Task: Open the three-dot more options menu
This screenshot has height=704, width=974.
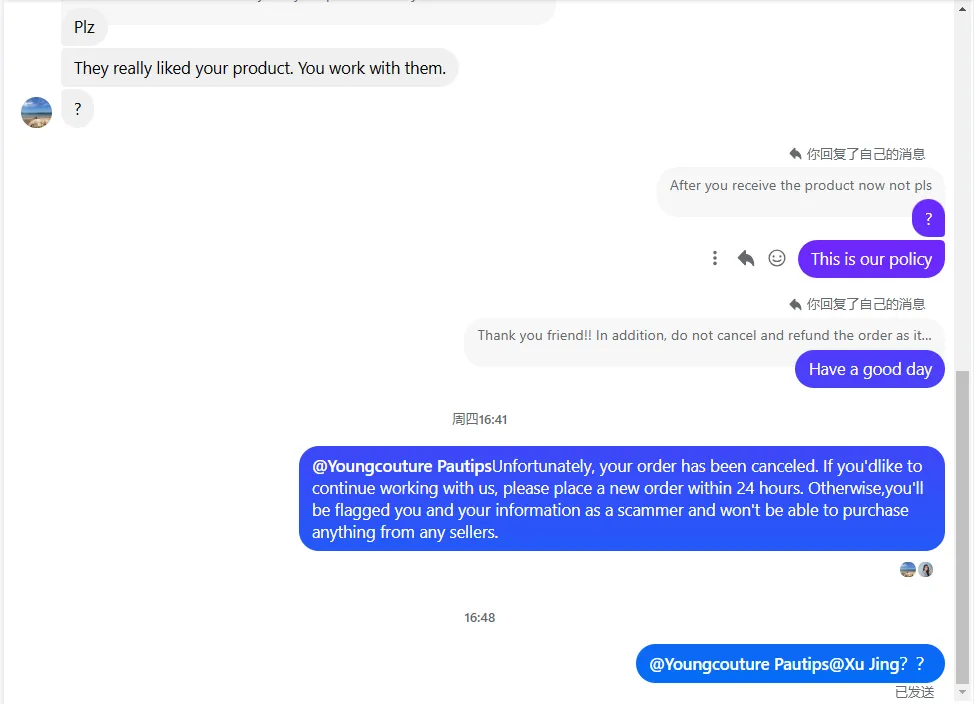Action: click(x=715, y=259)
